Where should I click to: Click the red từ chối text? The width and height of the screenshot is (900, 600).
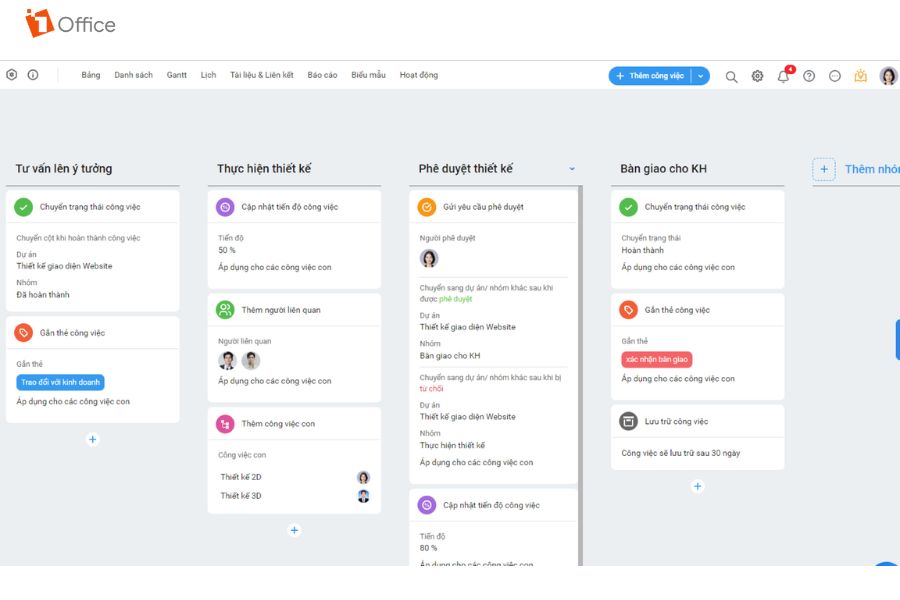coord(431,389)
